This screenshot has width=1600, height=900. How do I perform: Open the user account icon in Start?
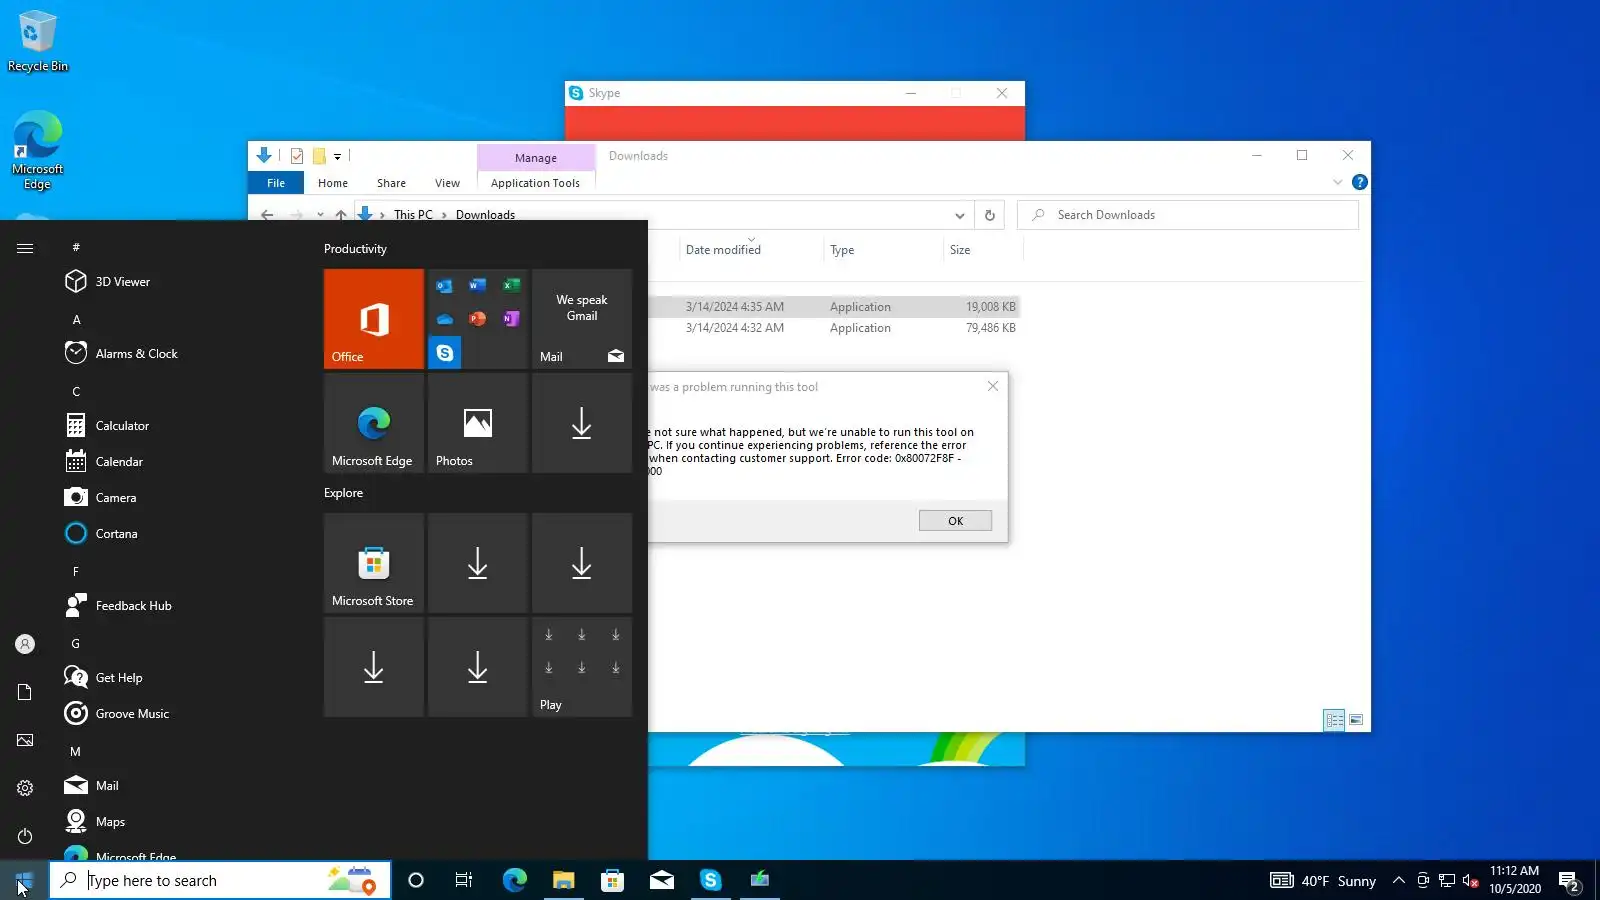point(25,645)
